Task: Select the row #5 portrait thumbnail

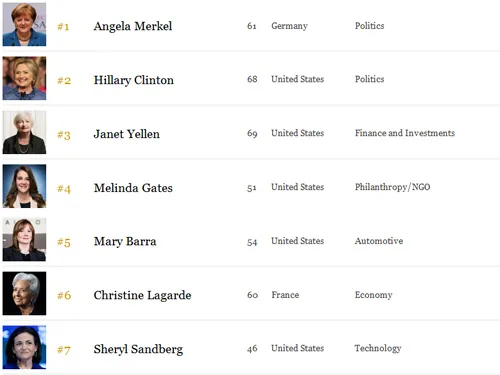Action: pos(24,240)
